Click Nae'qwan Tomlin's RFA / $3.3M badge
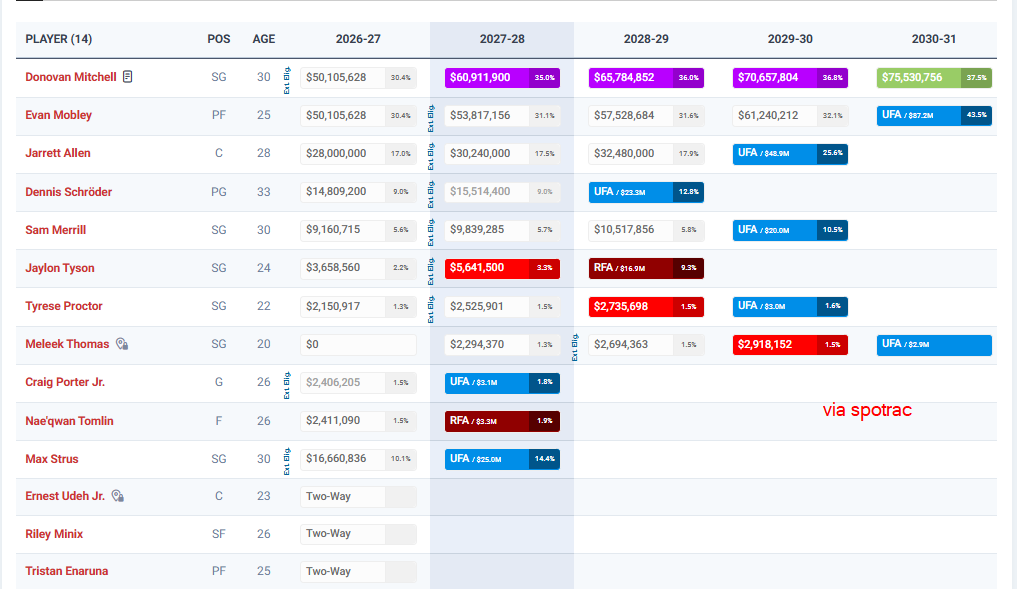 [502, 421]
